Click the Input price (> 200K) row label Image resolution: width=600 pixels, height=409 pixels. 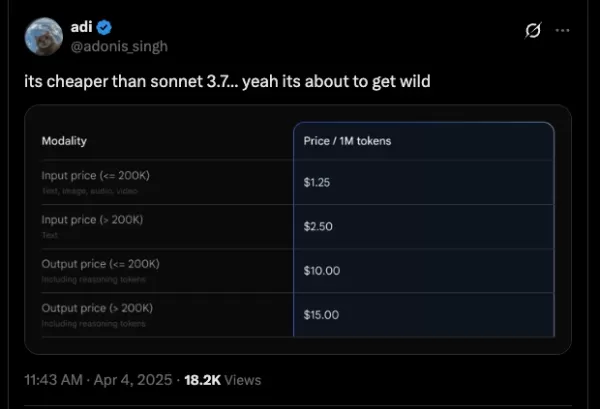pyautogui.click(x=92, y=220)
